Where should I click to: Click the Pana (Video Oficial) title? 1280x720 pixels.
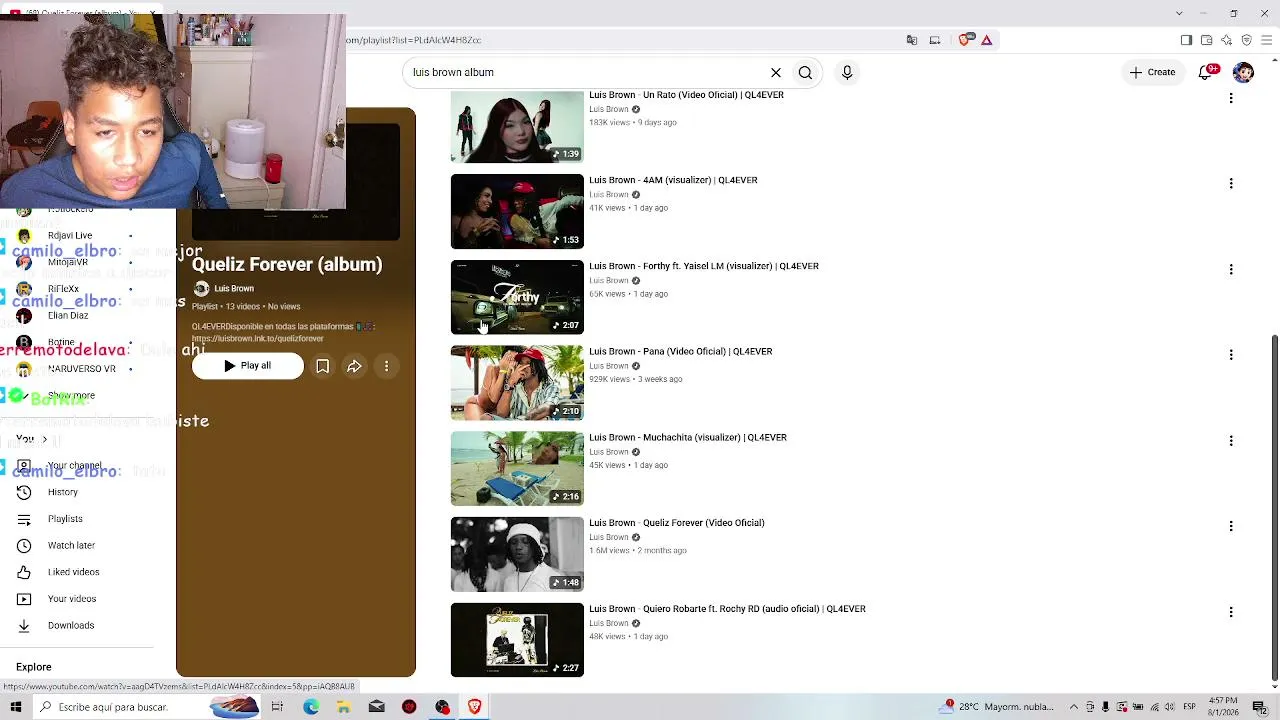(680, 352)
